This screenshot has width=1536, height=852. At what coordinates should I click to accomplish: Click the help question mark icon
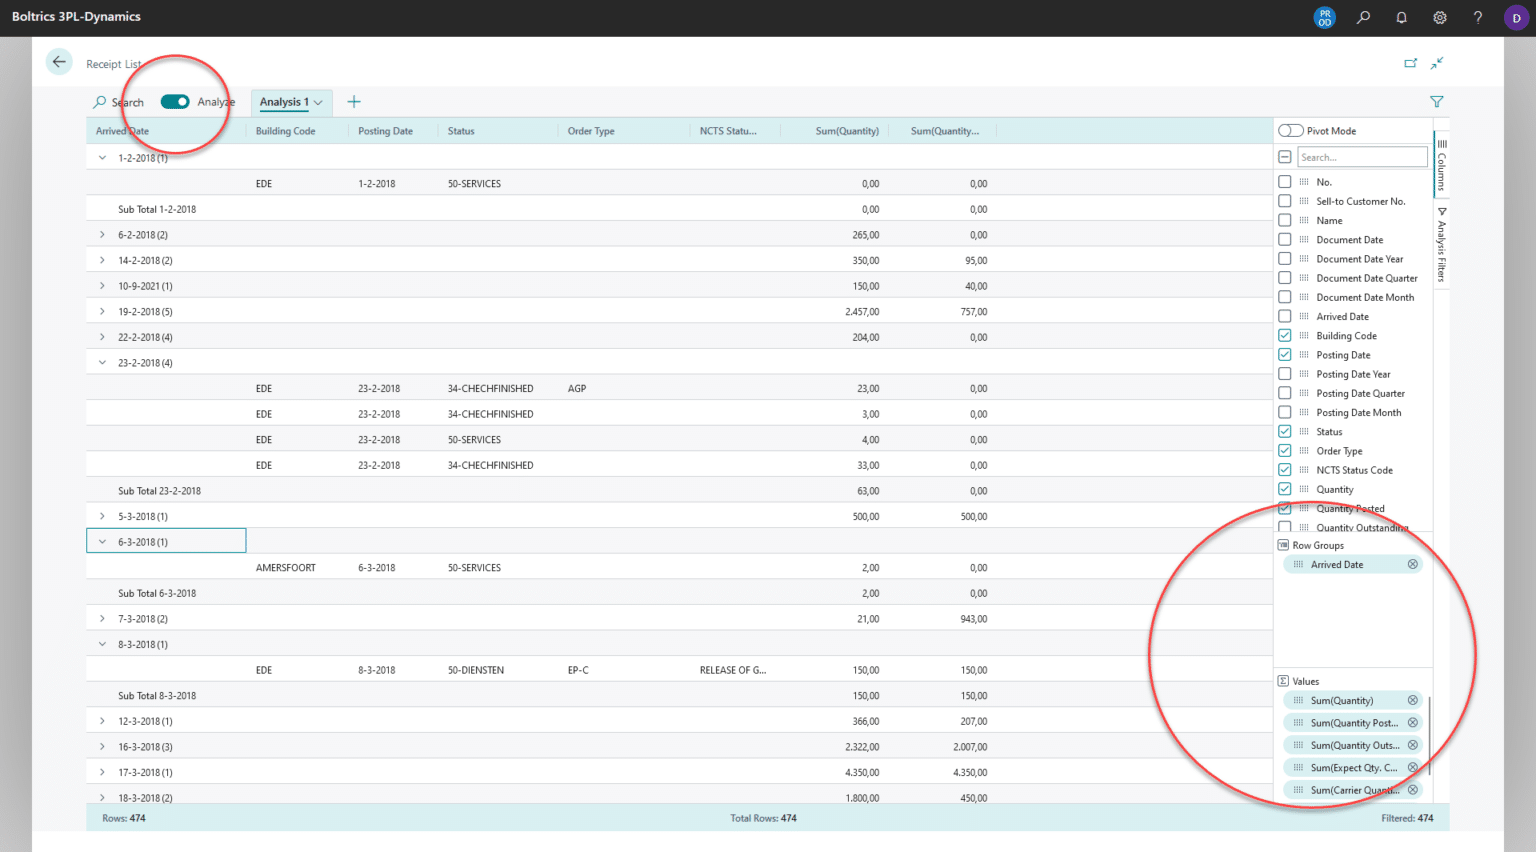click(x=1478, y=17)
